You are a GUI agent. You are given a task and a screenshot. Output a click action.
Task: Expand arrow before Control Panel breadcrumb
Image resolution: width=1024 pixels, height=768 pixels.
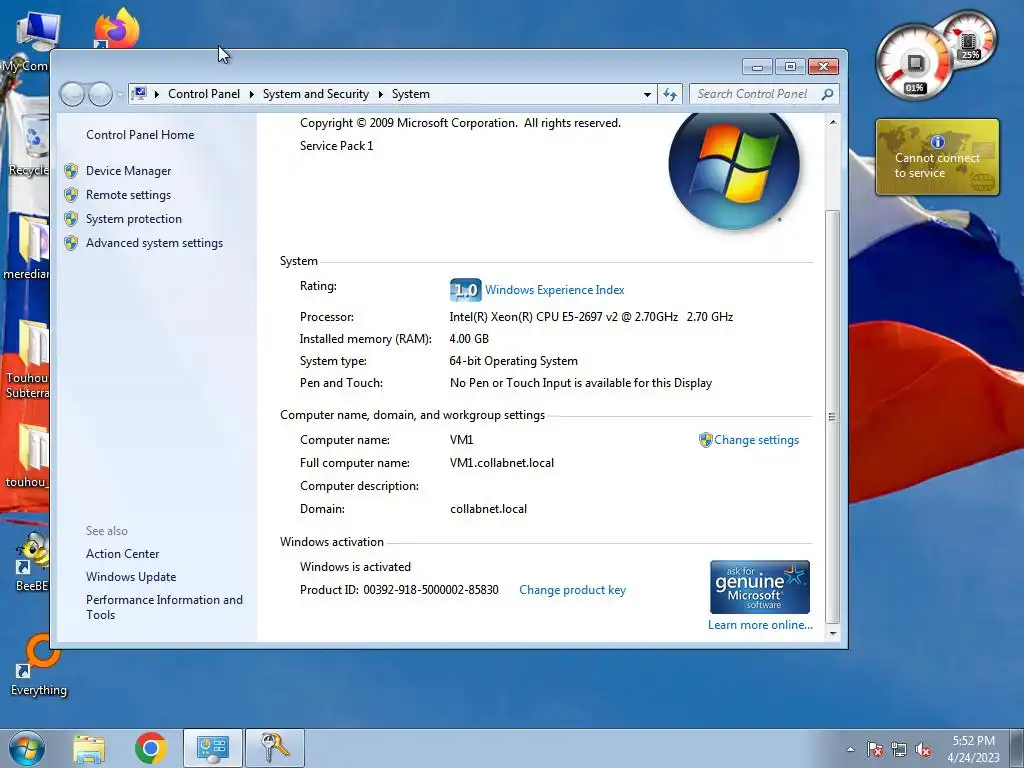click(157, 94)
